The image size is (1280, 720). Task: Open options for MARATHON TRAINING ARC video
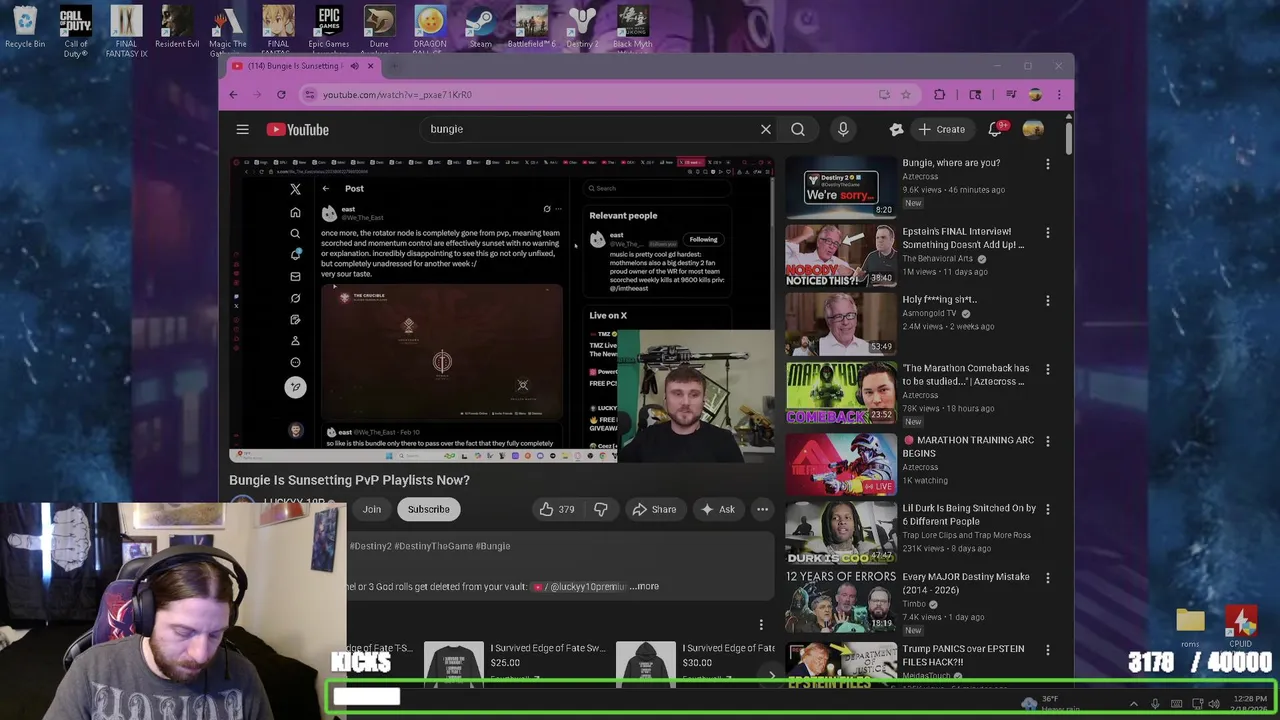tap(1048, 442)
